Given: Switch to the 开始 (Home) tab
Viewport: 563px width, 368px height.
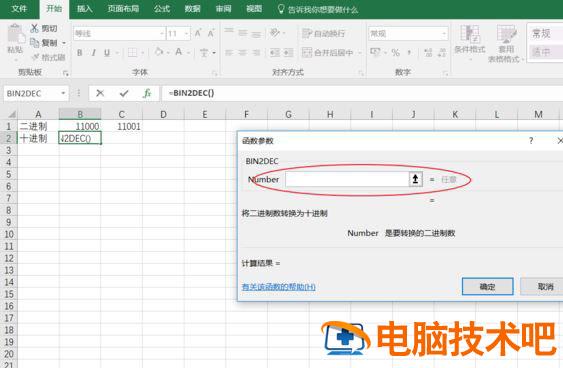Looking at the screenshot, I should [54, 9].
